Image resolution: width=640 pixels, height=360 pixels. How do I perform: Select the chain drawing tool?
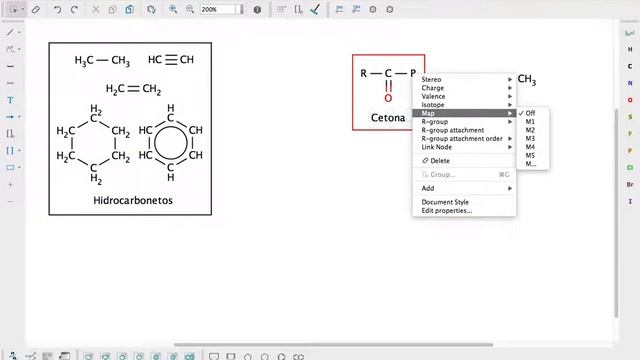point(10,49)
